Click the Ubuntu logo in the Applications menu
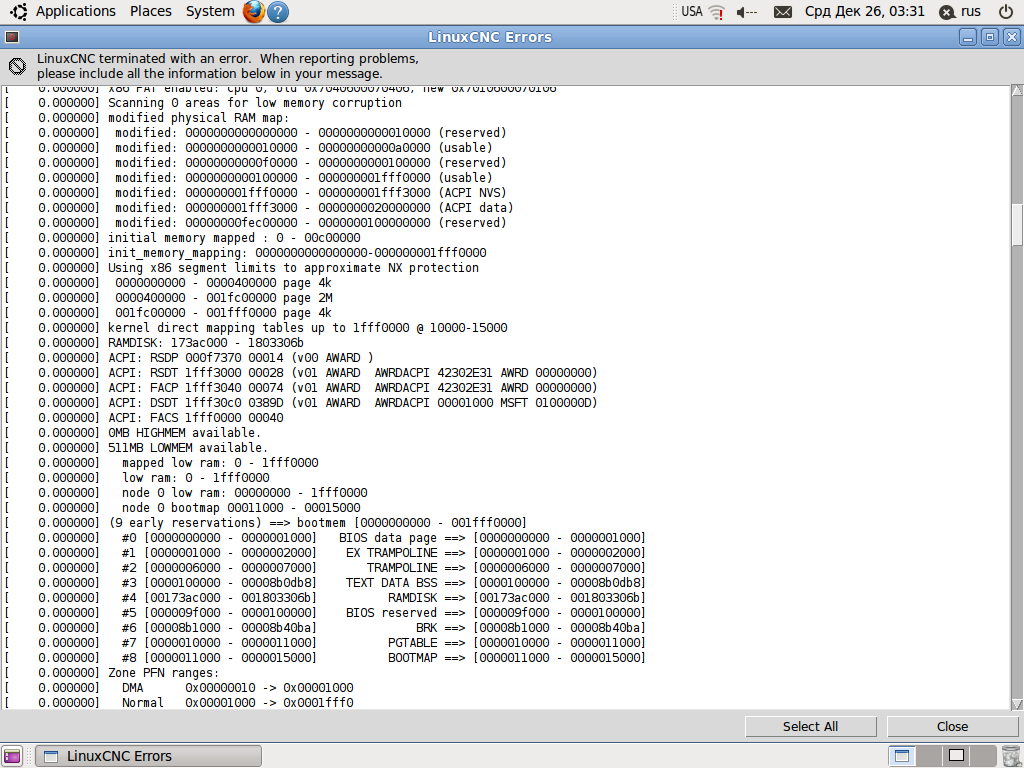 19,11
